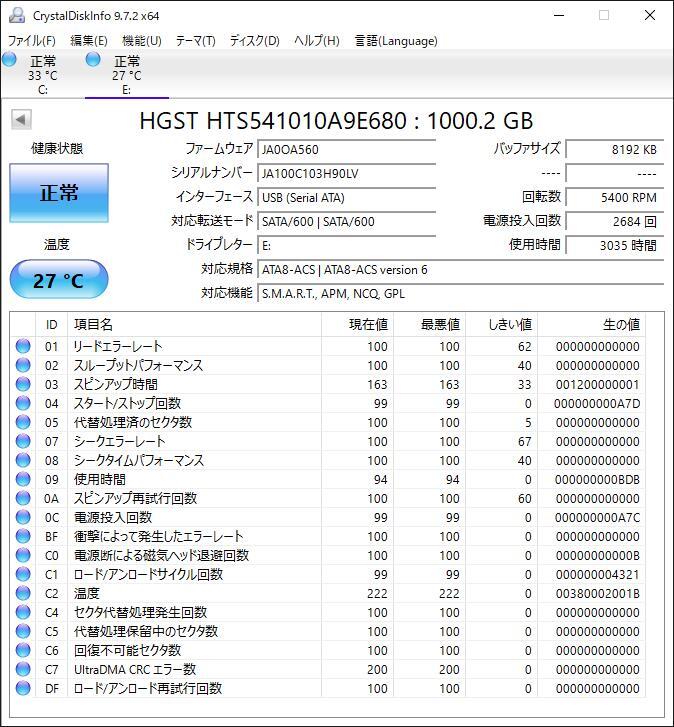Click the バッファサイズ value 8192 KB

(x=615, y=149)
